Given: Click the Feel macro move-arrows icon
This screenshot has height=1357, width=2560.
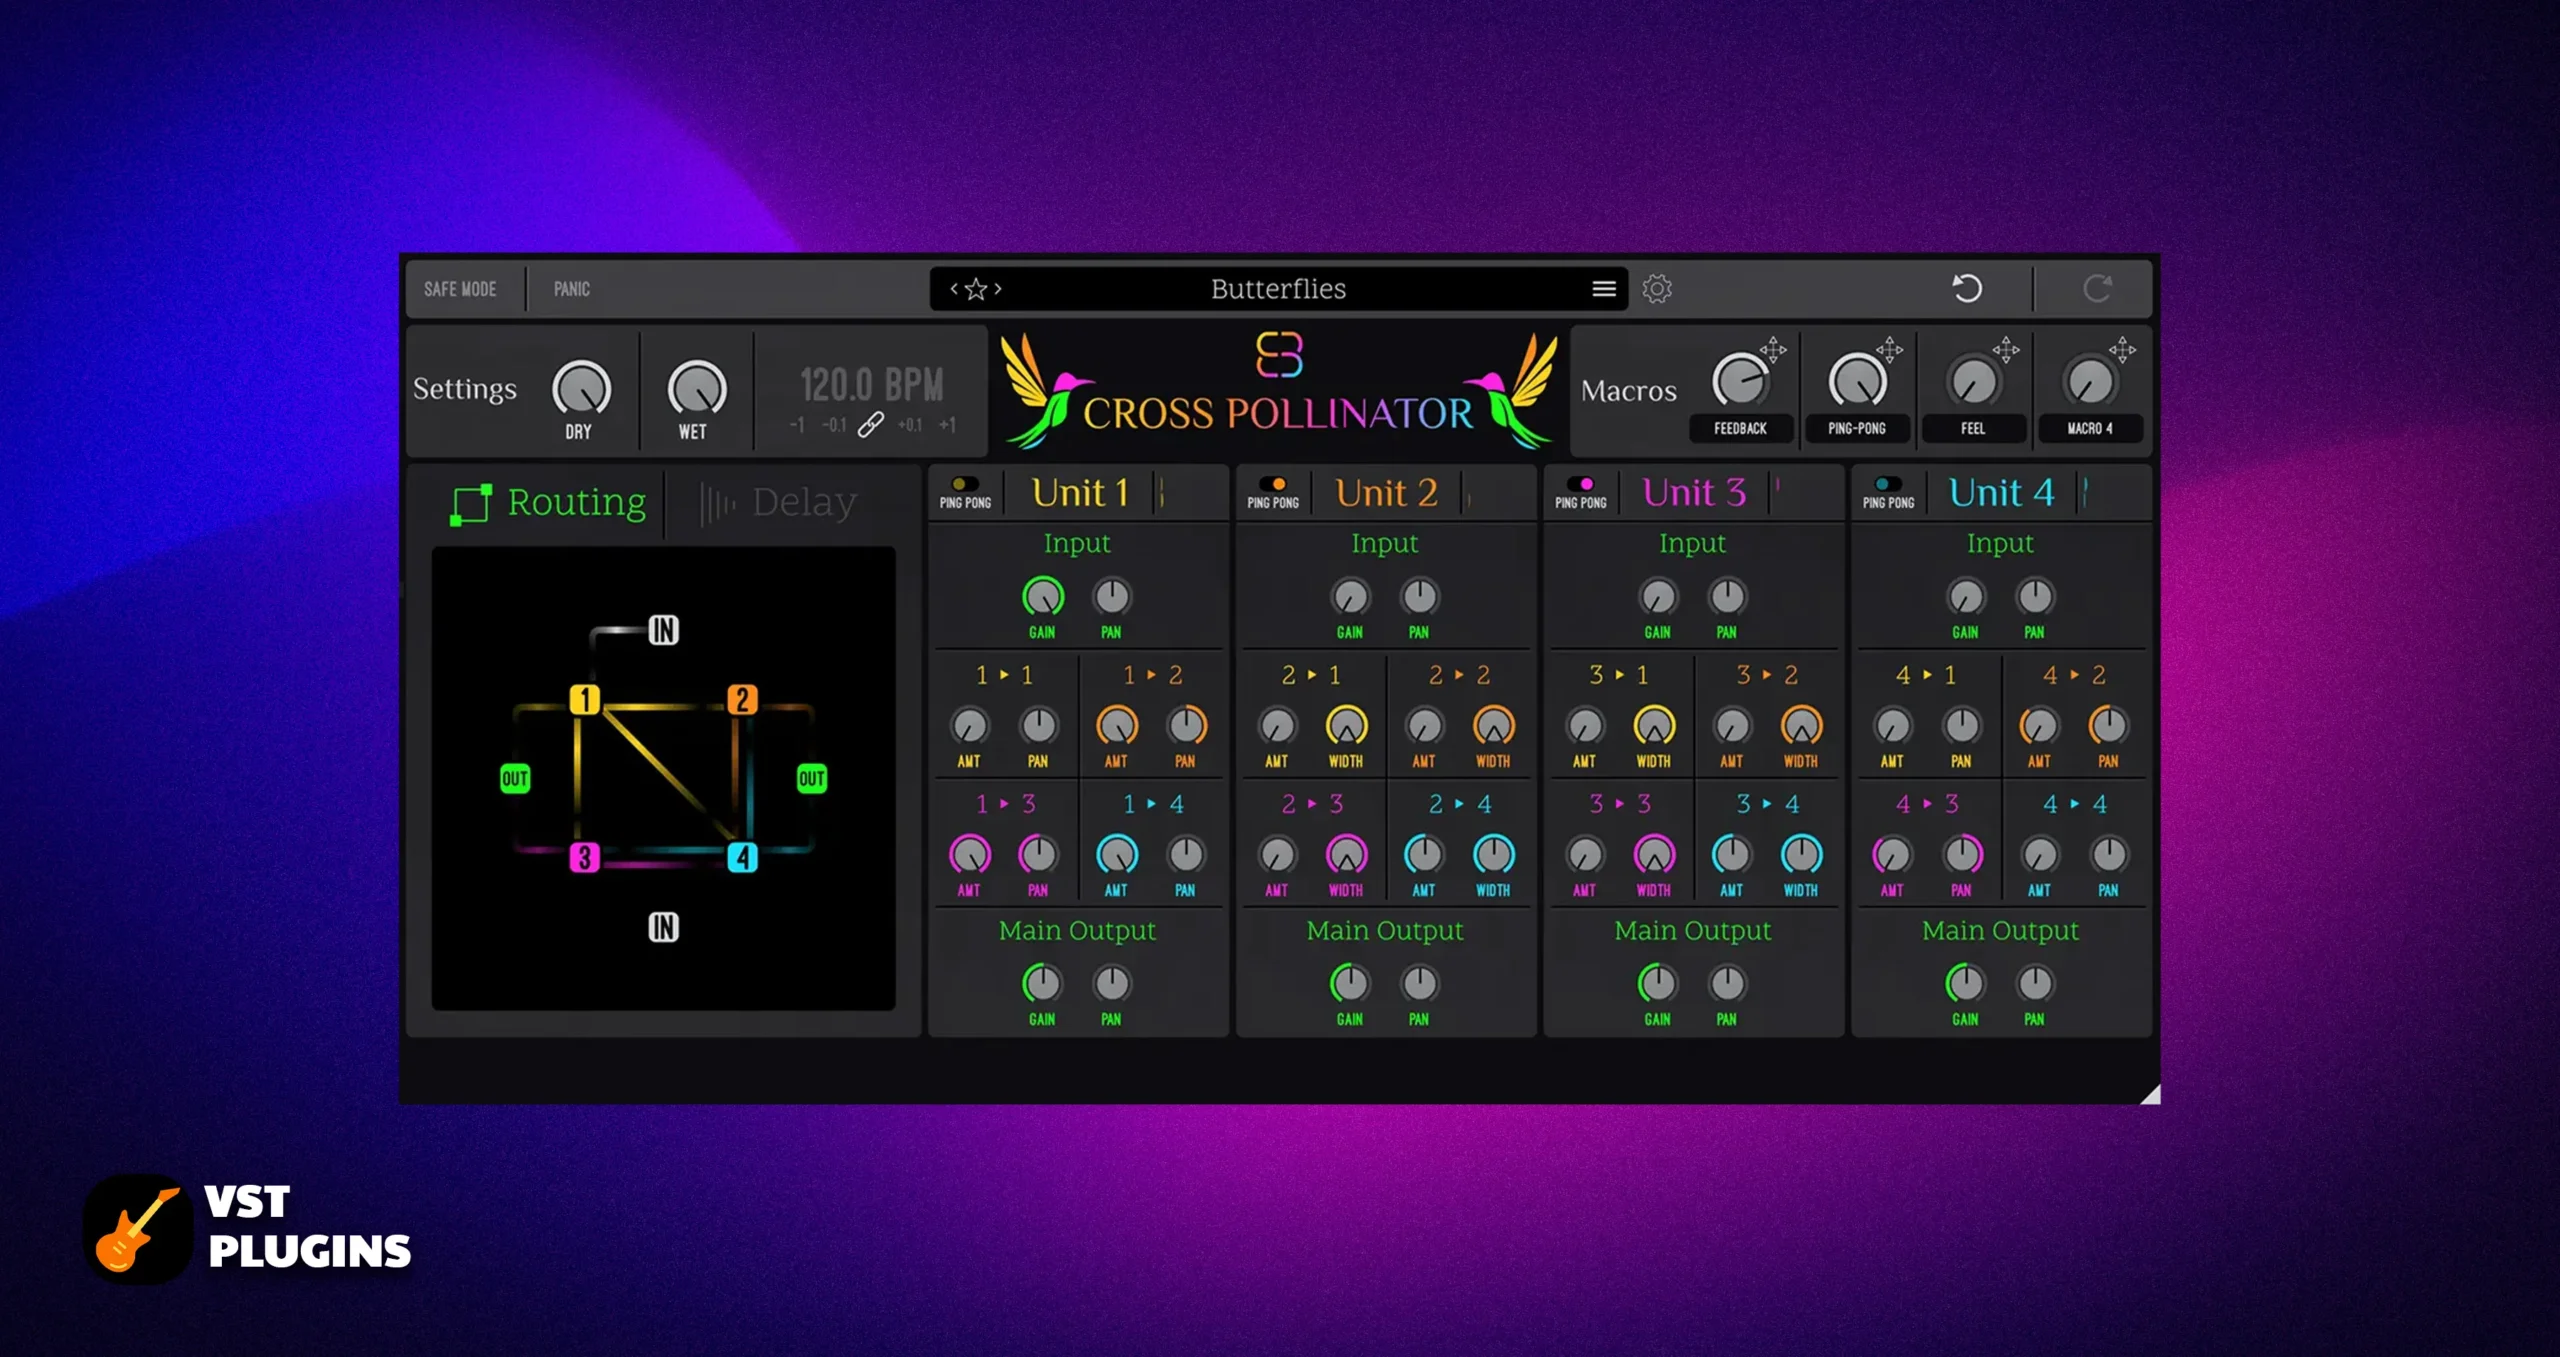Looking at the screenshot, I should pos(2006,349).
